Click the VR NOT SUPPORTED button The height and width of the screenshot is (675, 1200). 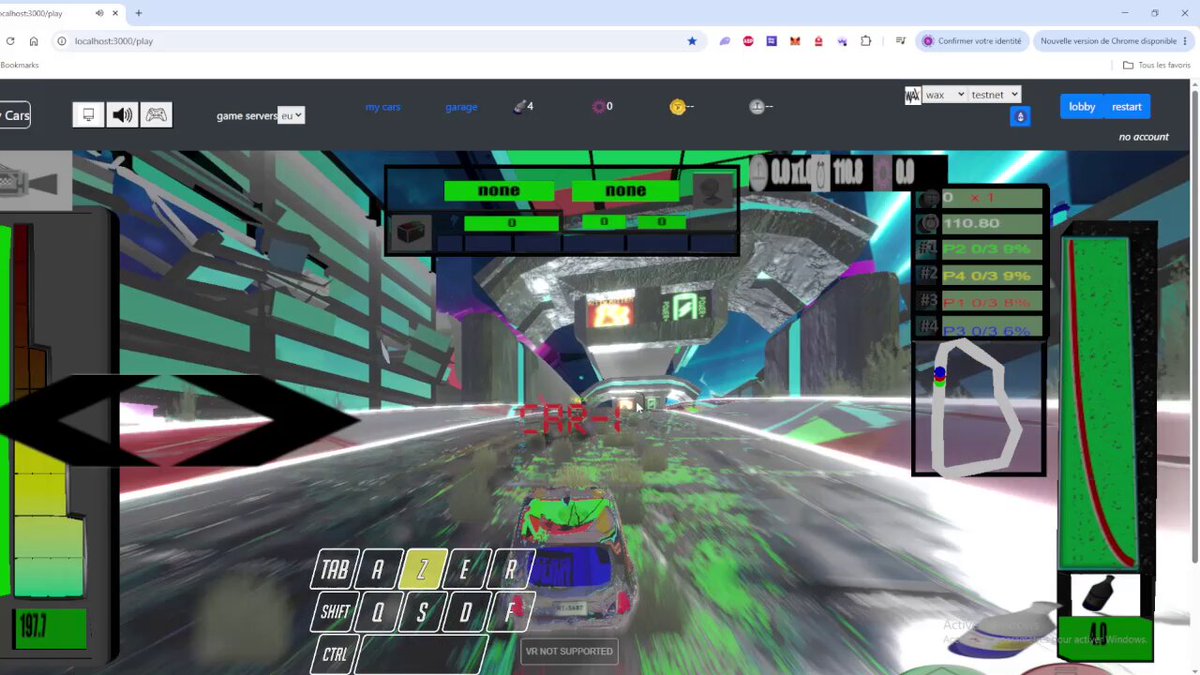click(x=569, y=651)
